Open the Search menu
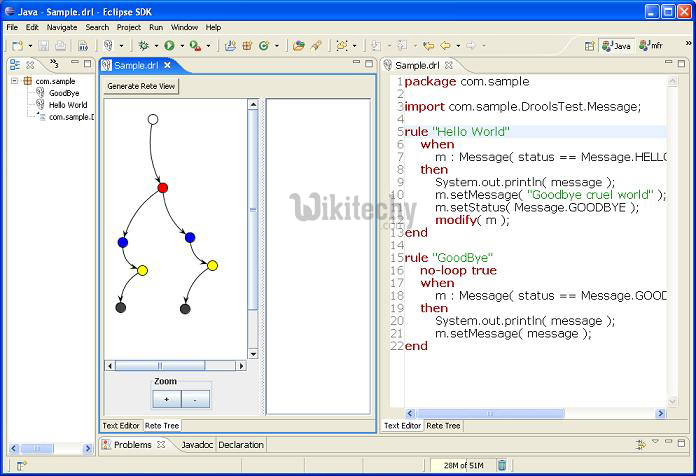This screenshot has width=696, height=476. click(x=97, y=27)
